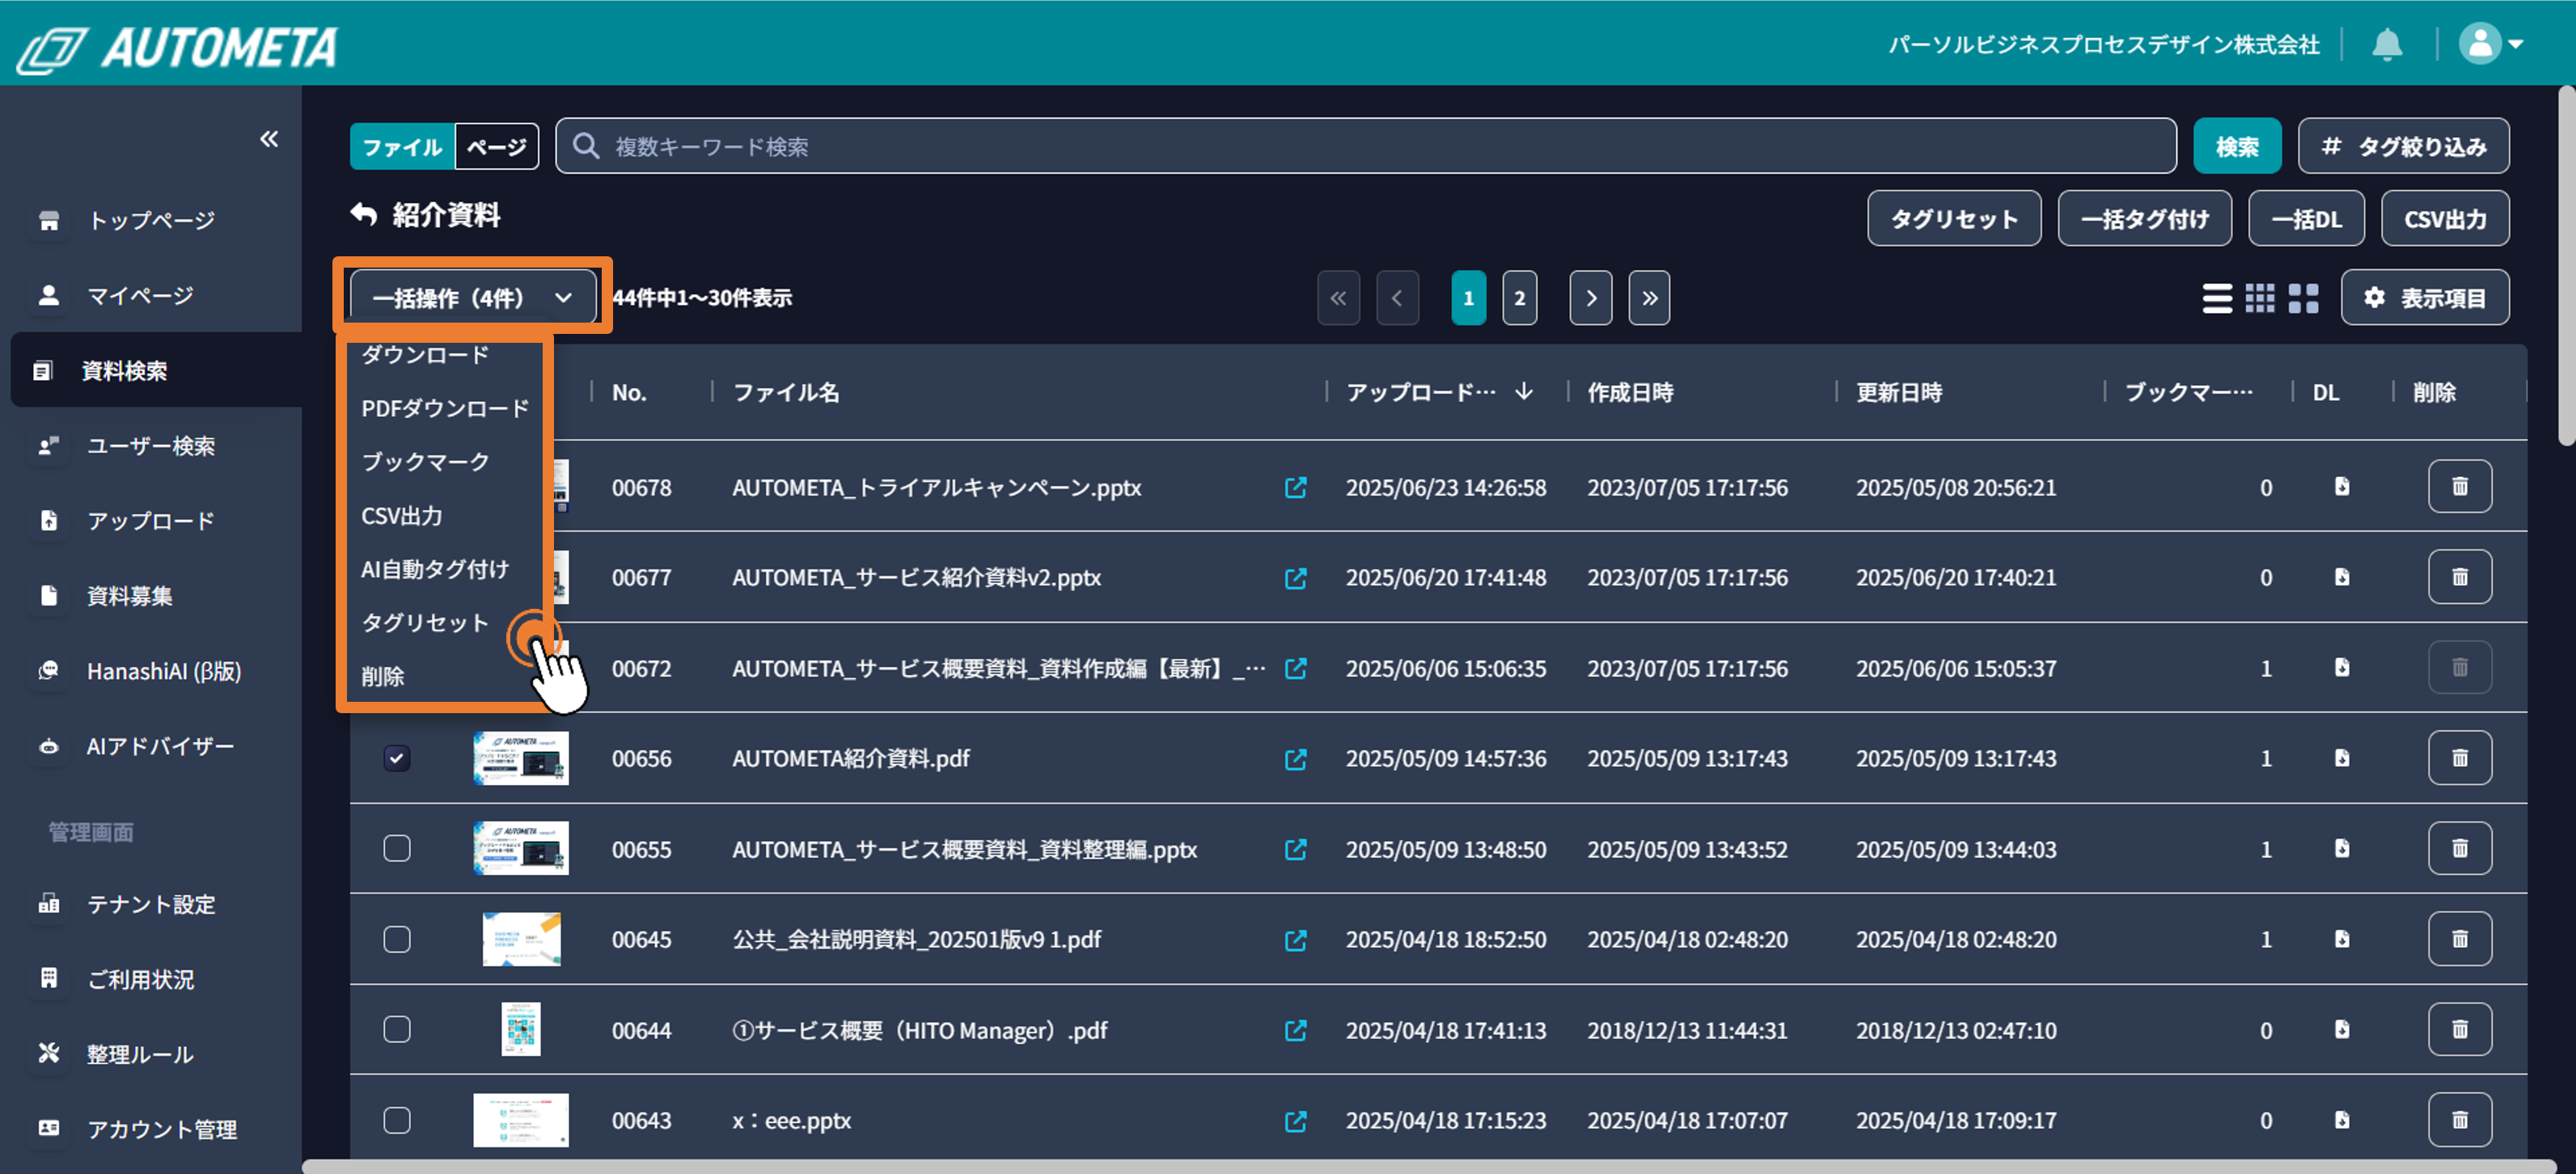Open external link icon for AUTOMETA紹介資料.pdf

[1295, 759]
